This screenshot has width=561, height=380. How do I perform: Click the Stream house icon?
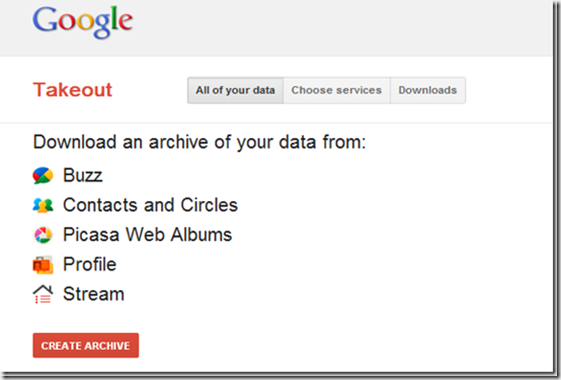pyautogui.click(x=43, y=294)
